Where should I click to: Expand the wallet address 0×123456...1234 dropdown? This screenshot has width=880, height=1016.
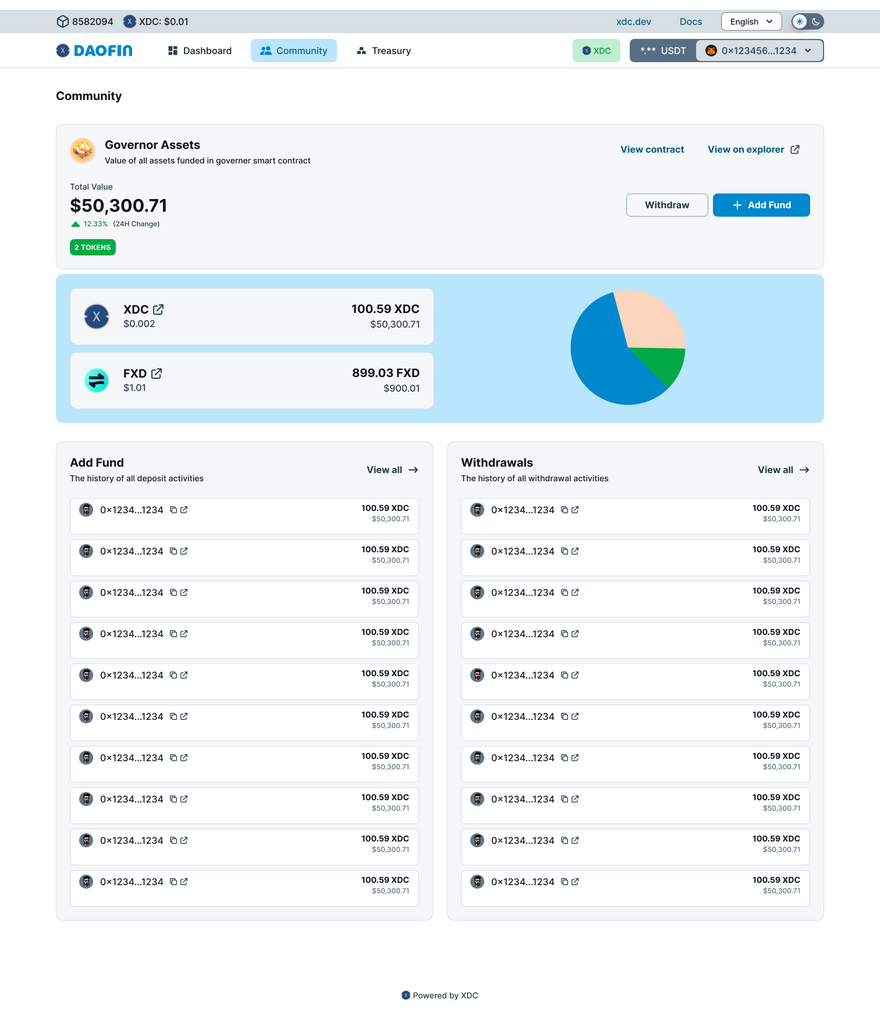759,50
